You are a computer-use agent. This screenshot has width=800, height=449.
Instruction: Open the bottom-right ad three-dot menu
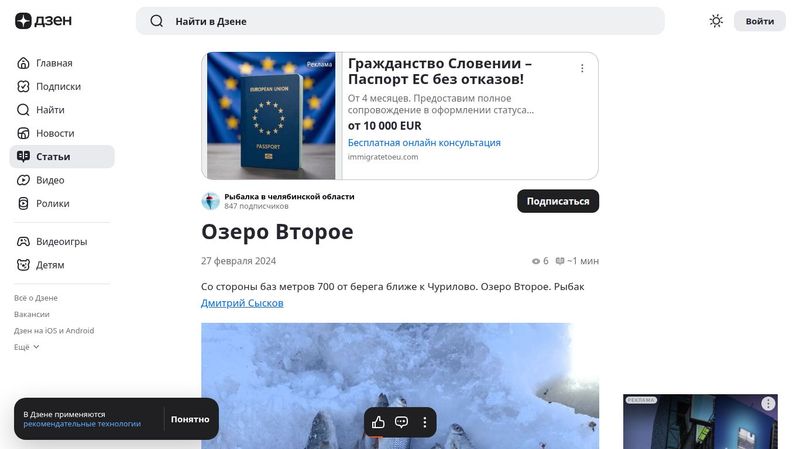pos(768,404)
